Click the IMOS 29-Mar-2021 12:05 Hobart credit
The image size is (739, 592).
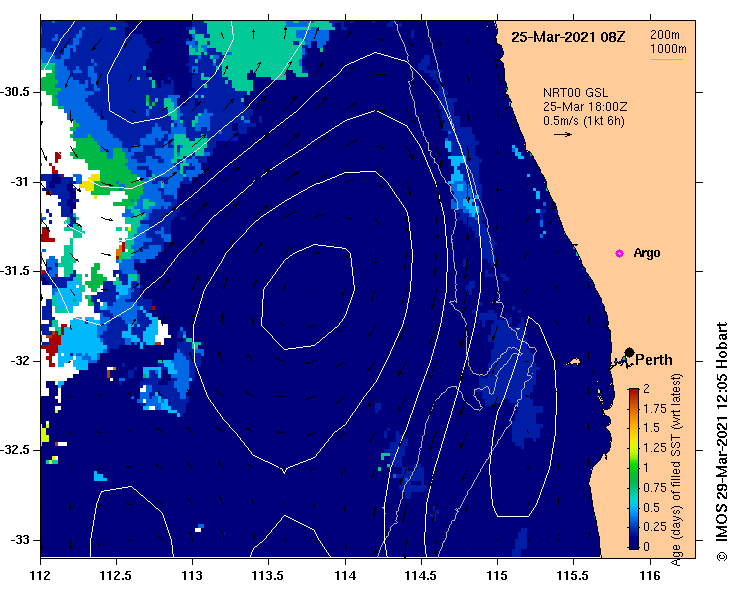722,442
